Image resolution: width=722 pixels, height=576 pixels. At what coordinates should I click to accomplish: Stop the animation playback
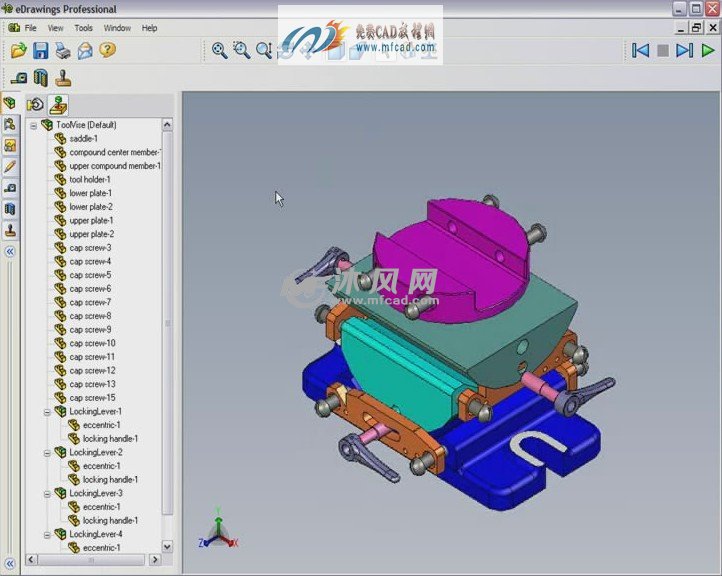pos(662,51)
